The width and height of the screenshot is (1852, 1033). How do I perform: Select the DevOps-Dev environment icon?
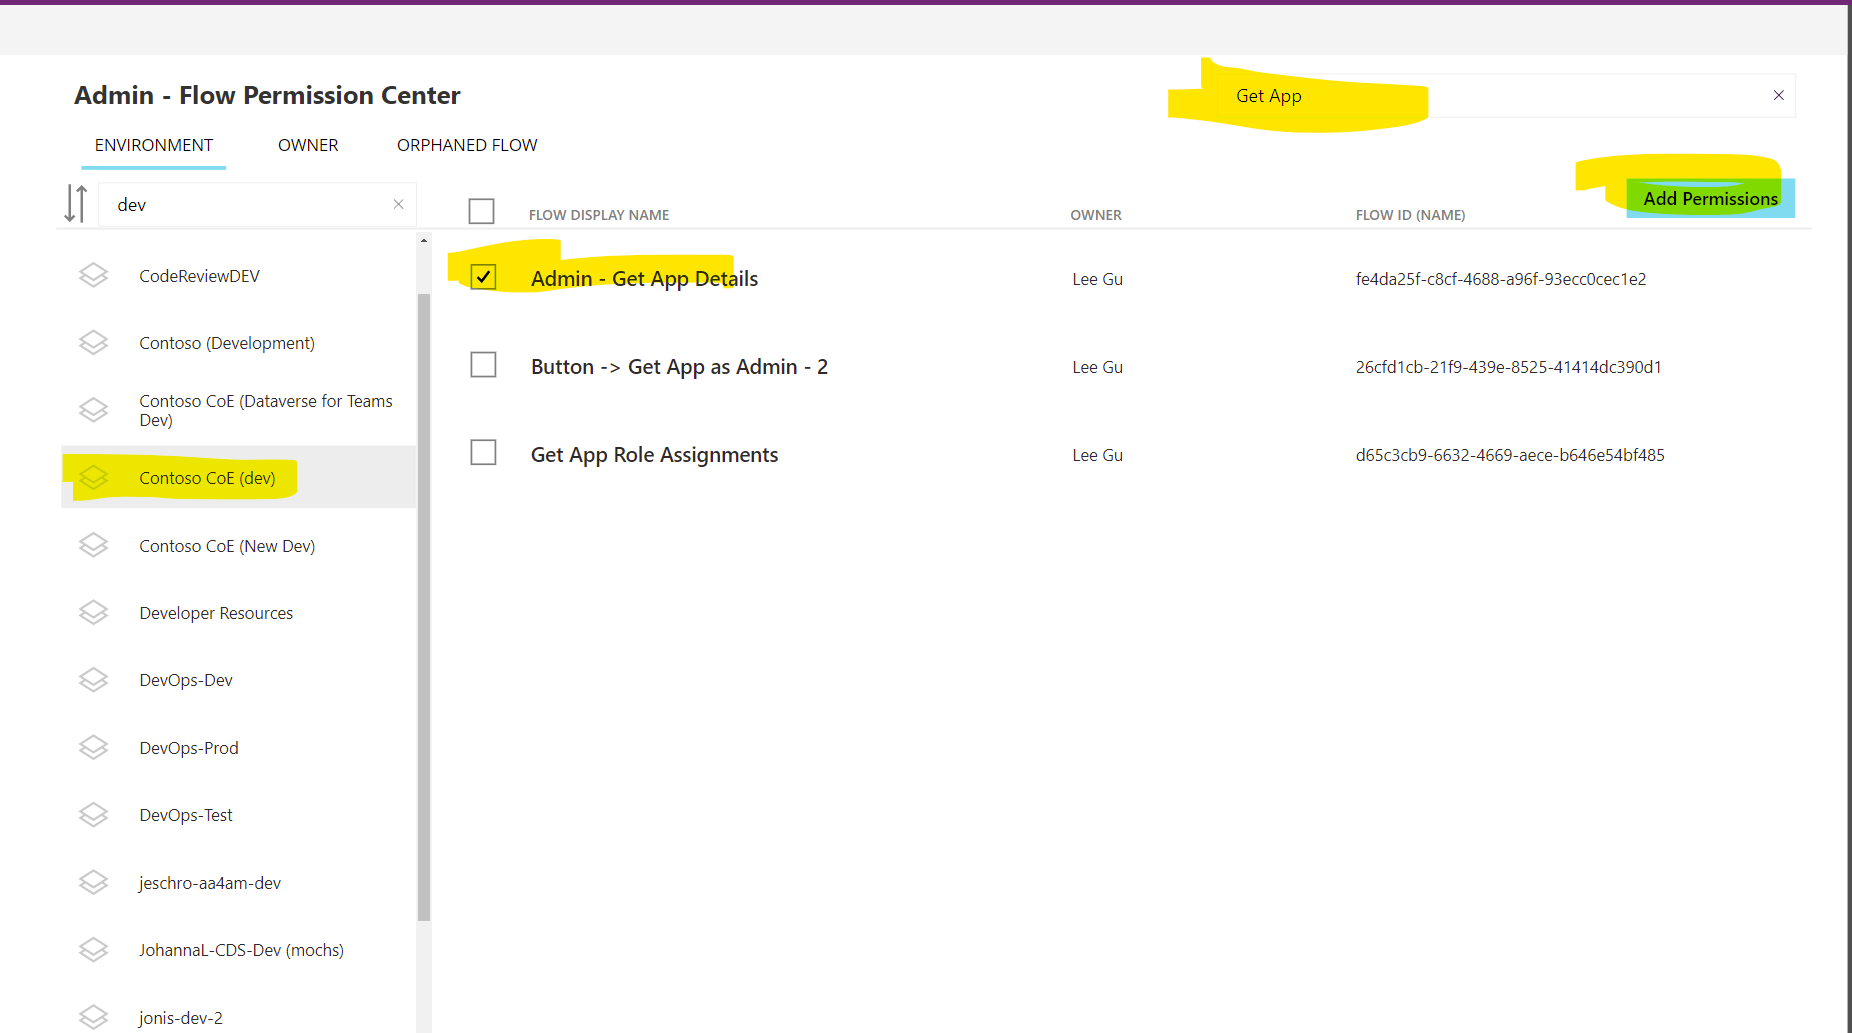coord(93,679)
